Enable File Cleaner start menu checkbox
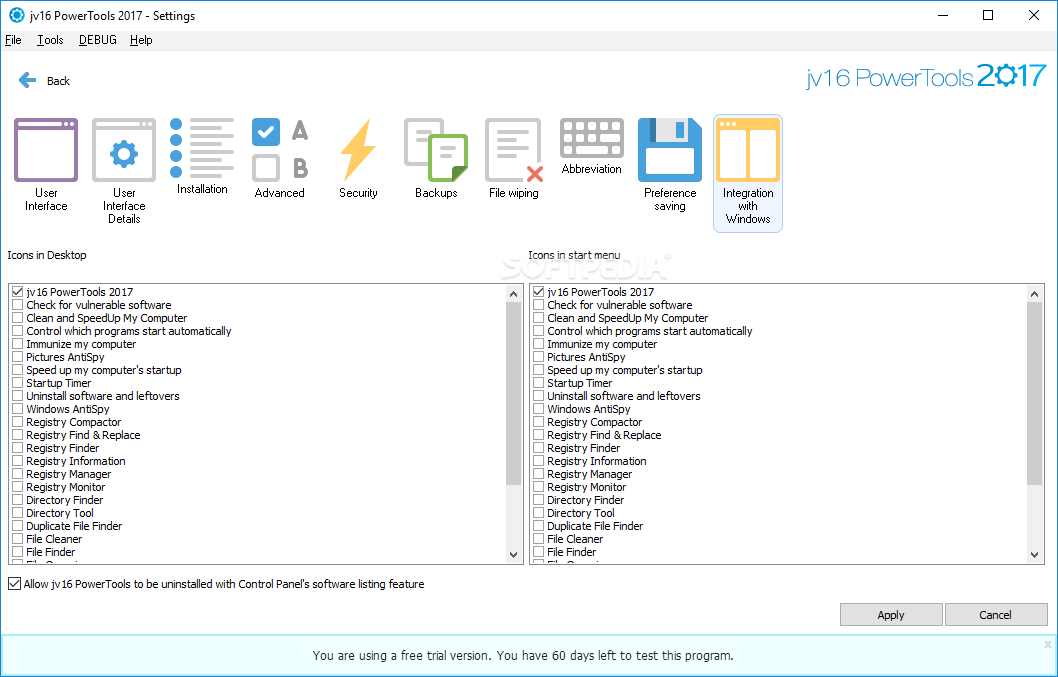Image resolution: width=1058 pixels, height=677 pixels. tap(538, 539)
